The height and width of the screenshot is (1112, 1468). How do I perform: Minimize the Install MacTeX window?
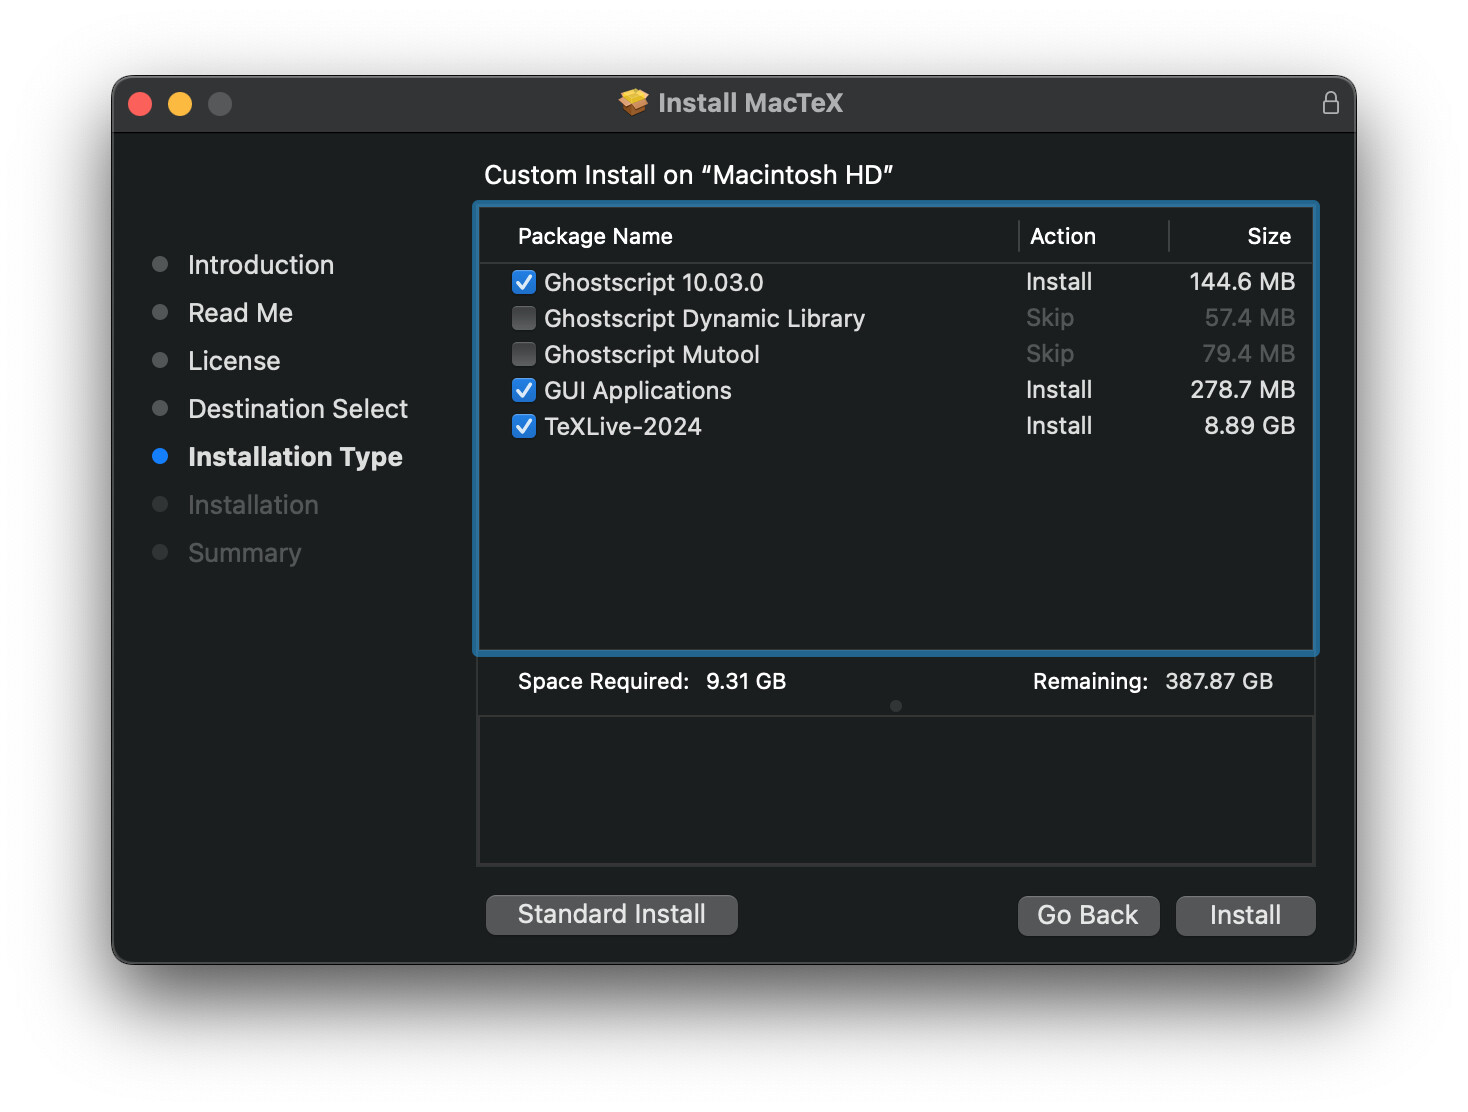coord(180,104)
